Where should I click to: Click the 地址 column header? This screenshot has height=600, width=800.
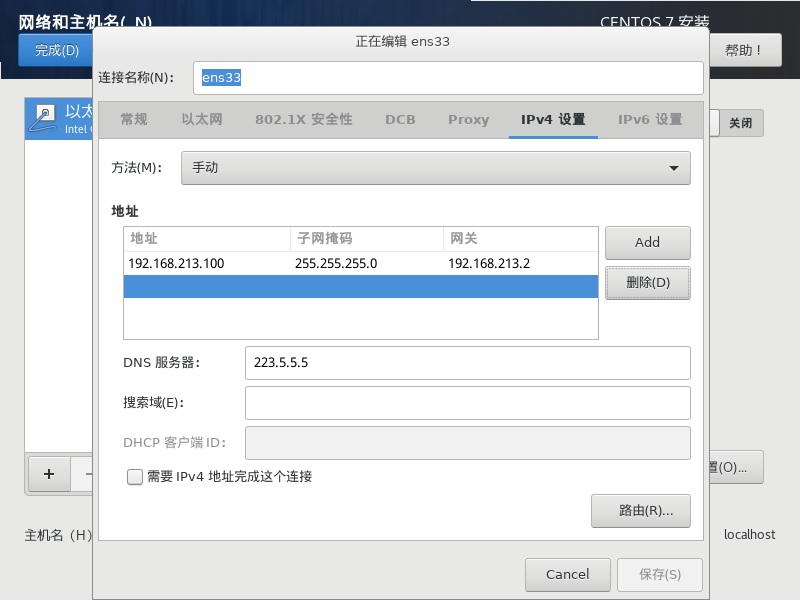[x=207, y=239]
